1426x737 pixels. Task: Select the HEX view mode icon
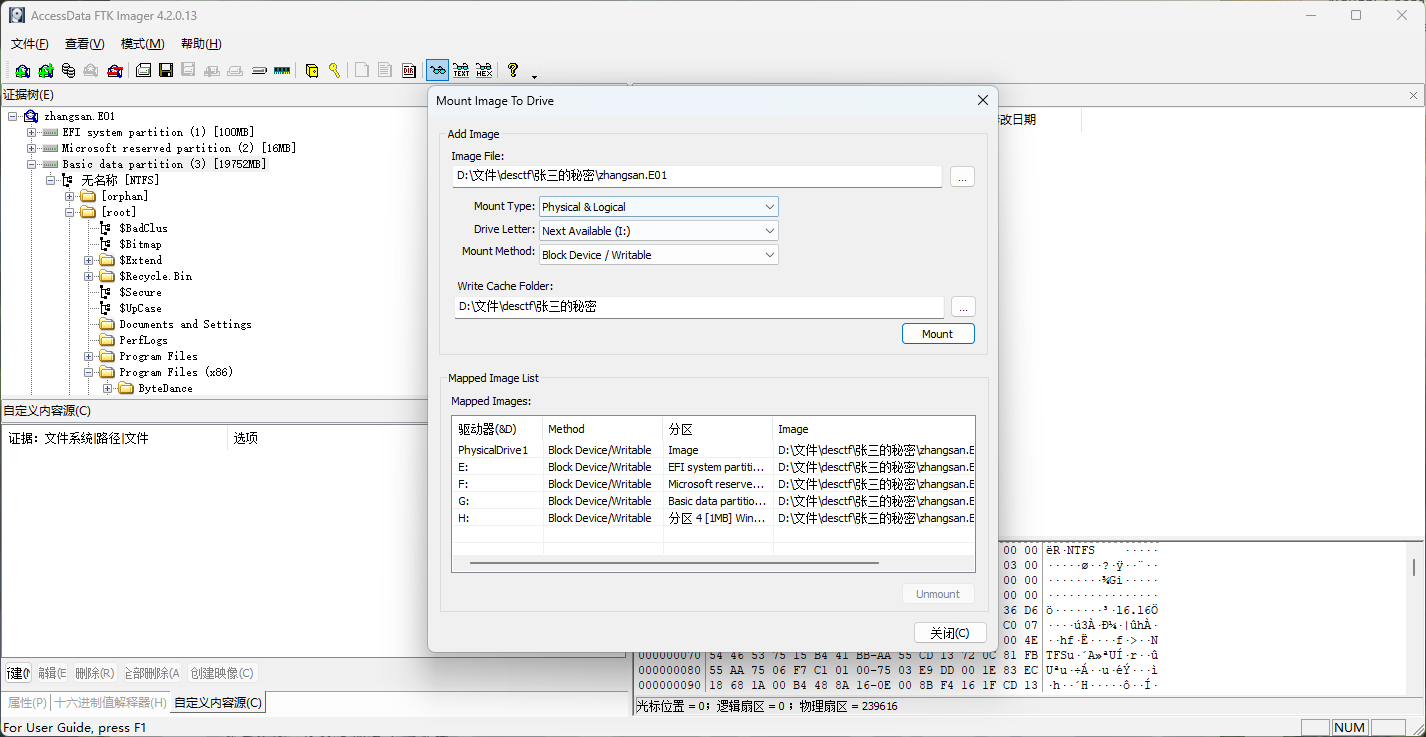[484, 70]
